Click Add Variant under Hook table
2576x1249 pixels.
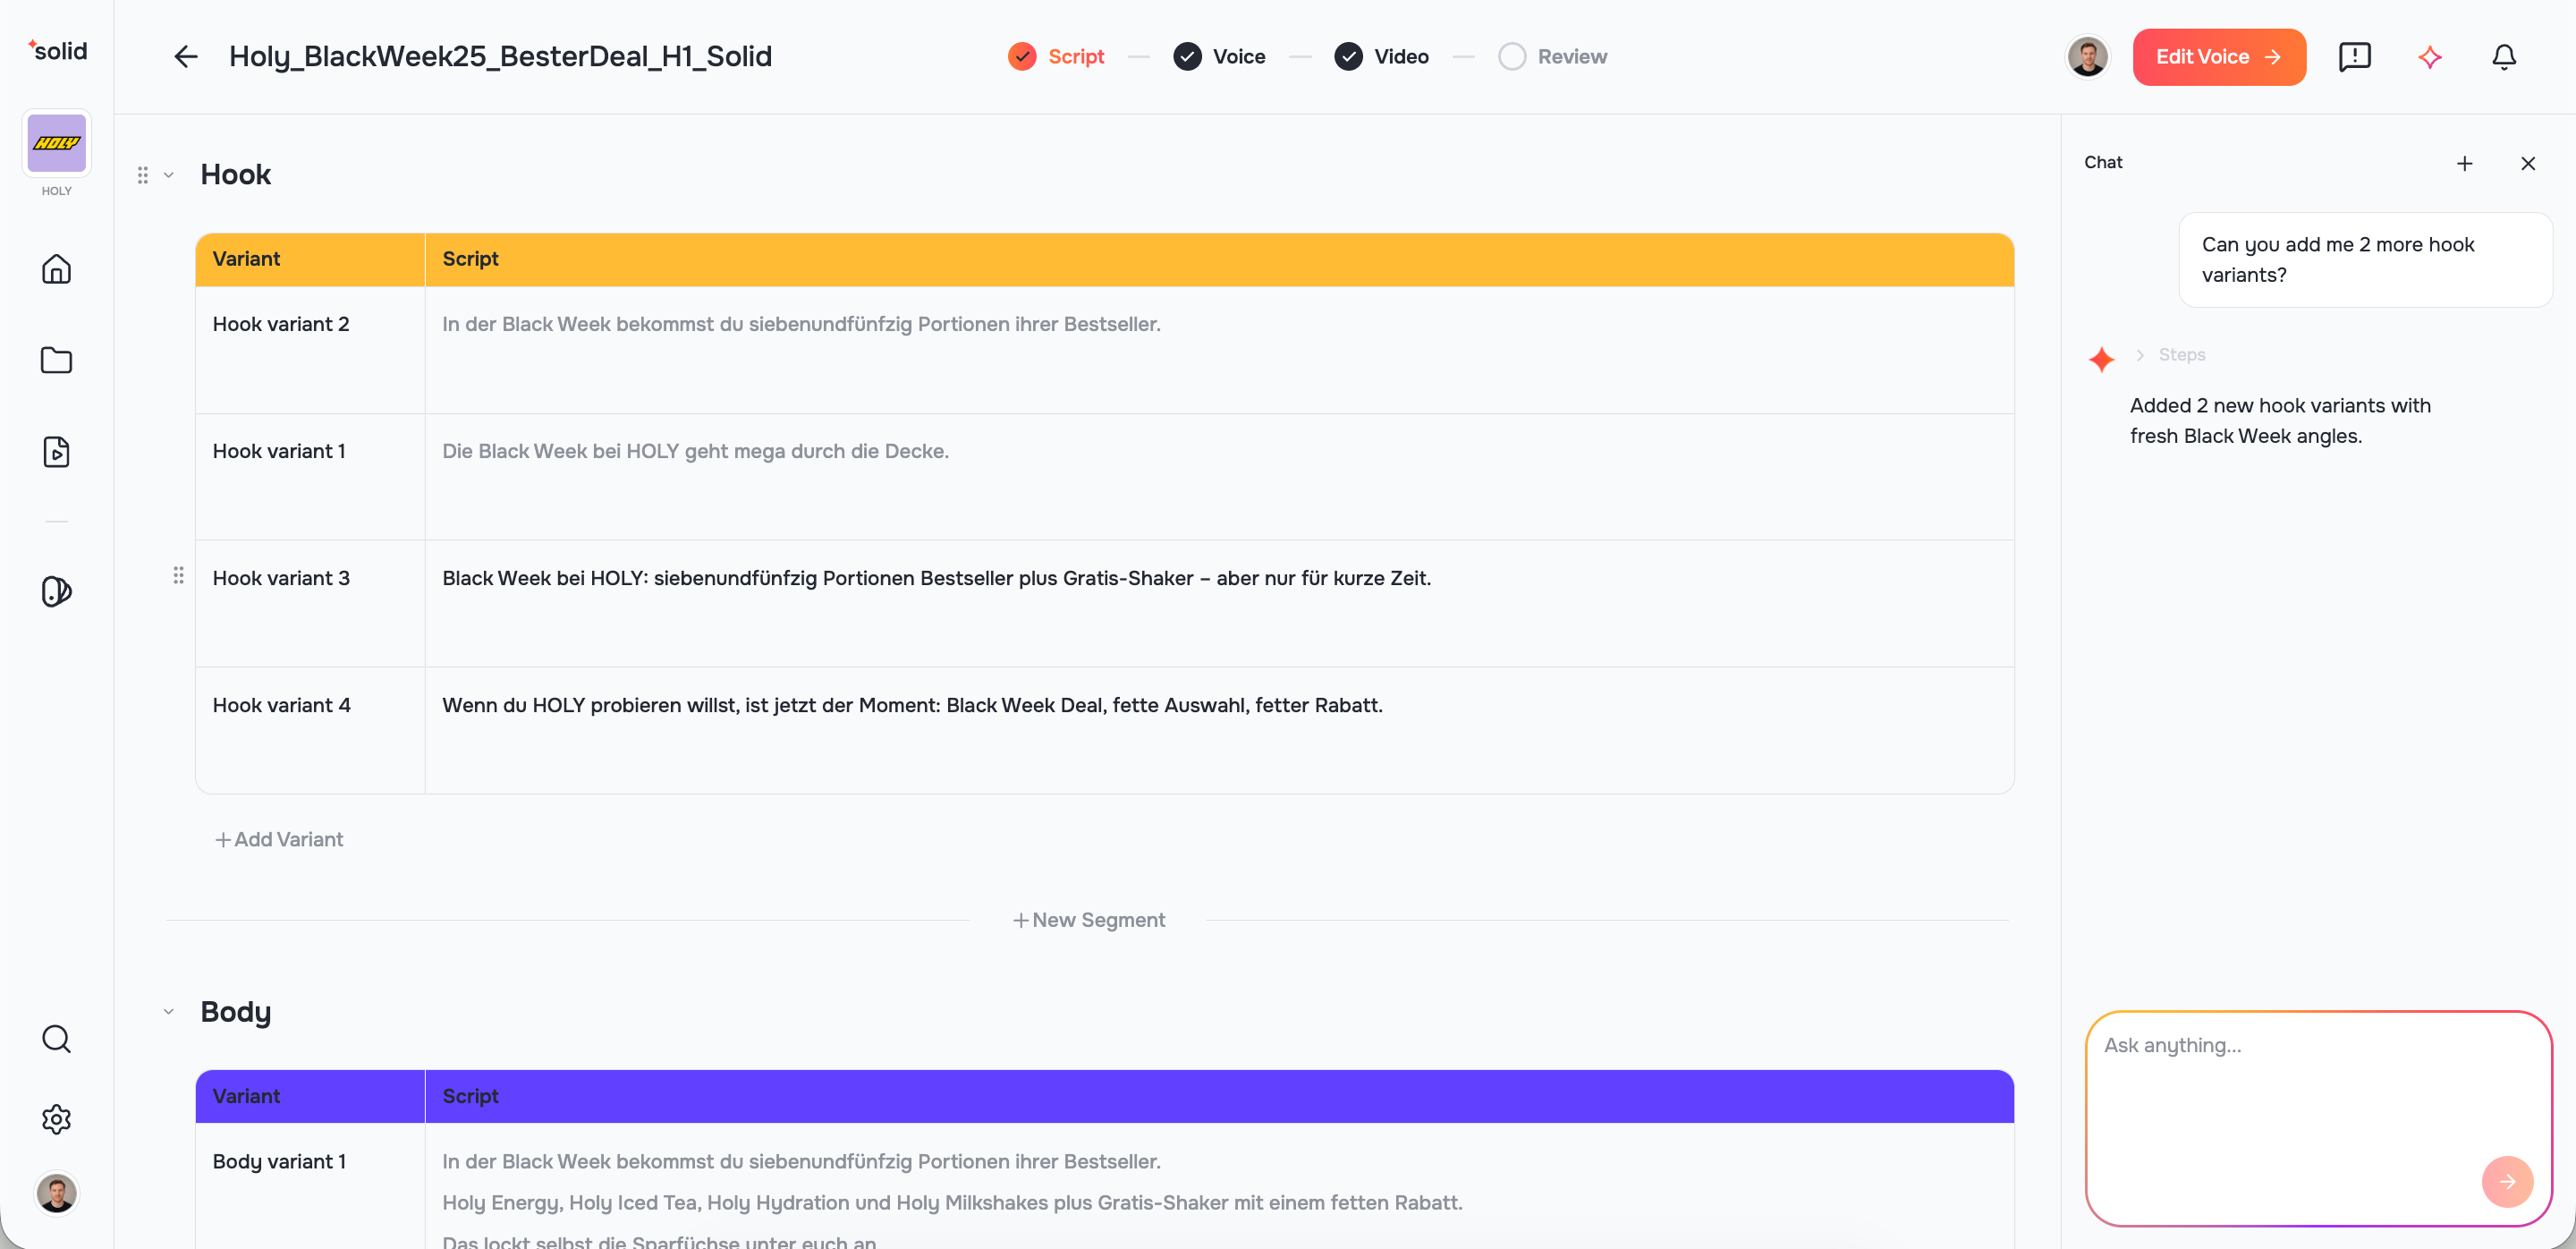pos(279,839)
